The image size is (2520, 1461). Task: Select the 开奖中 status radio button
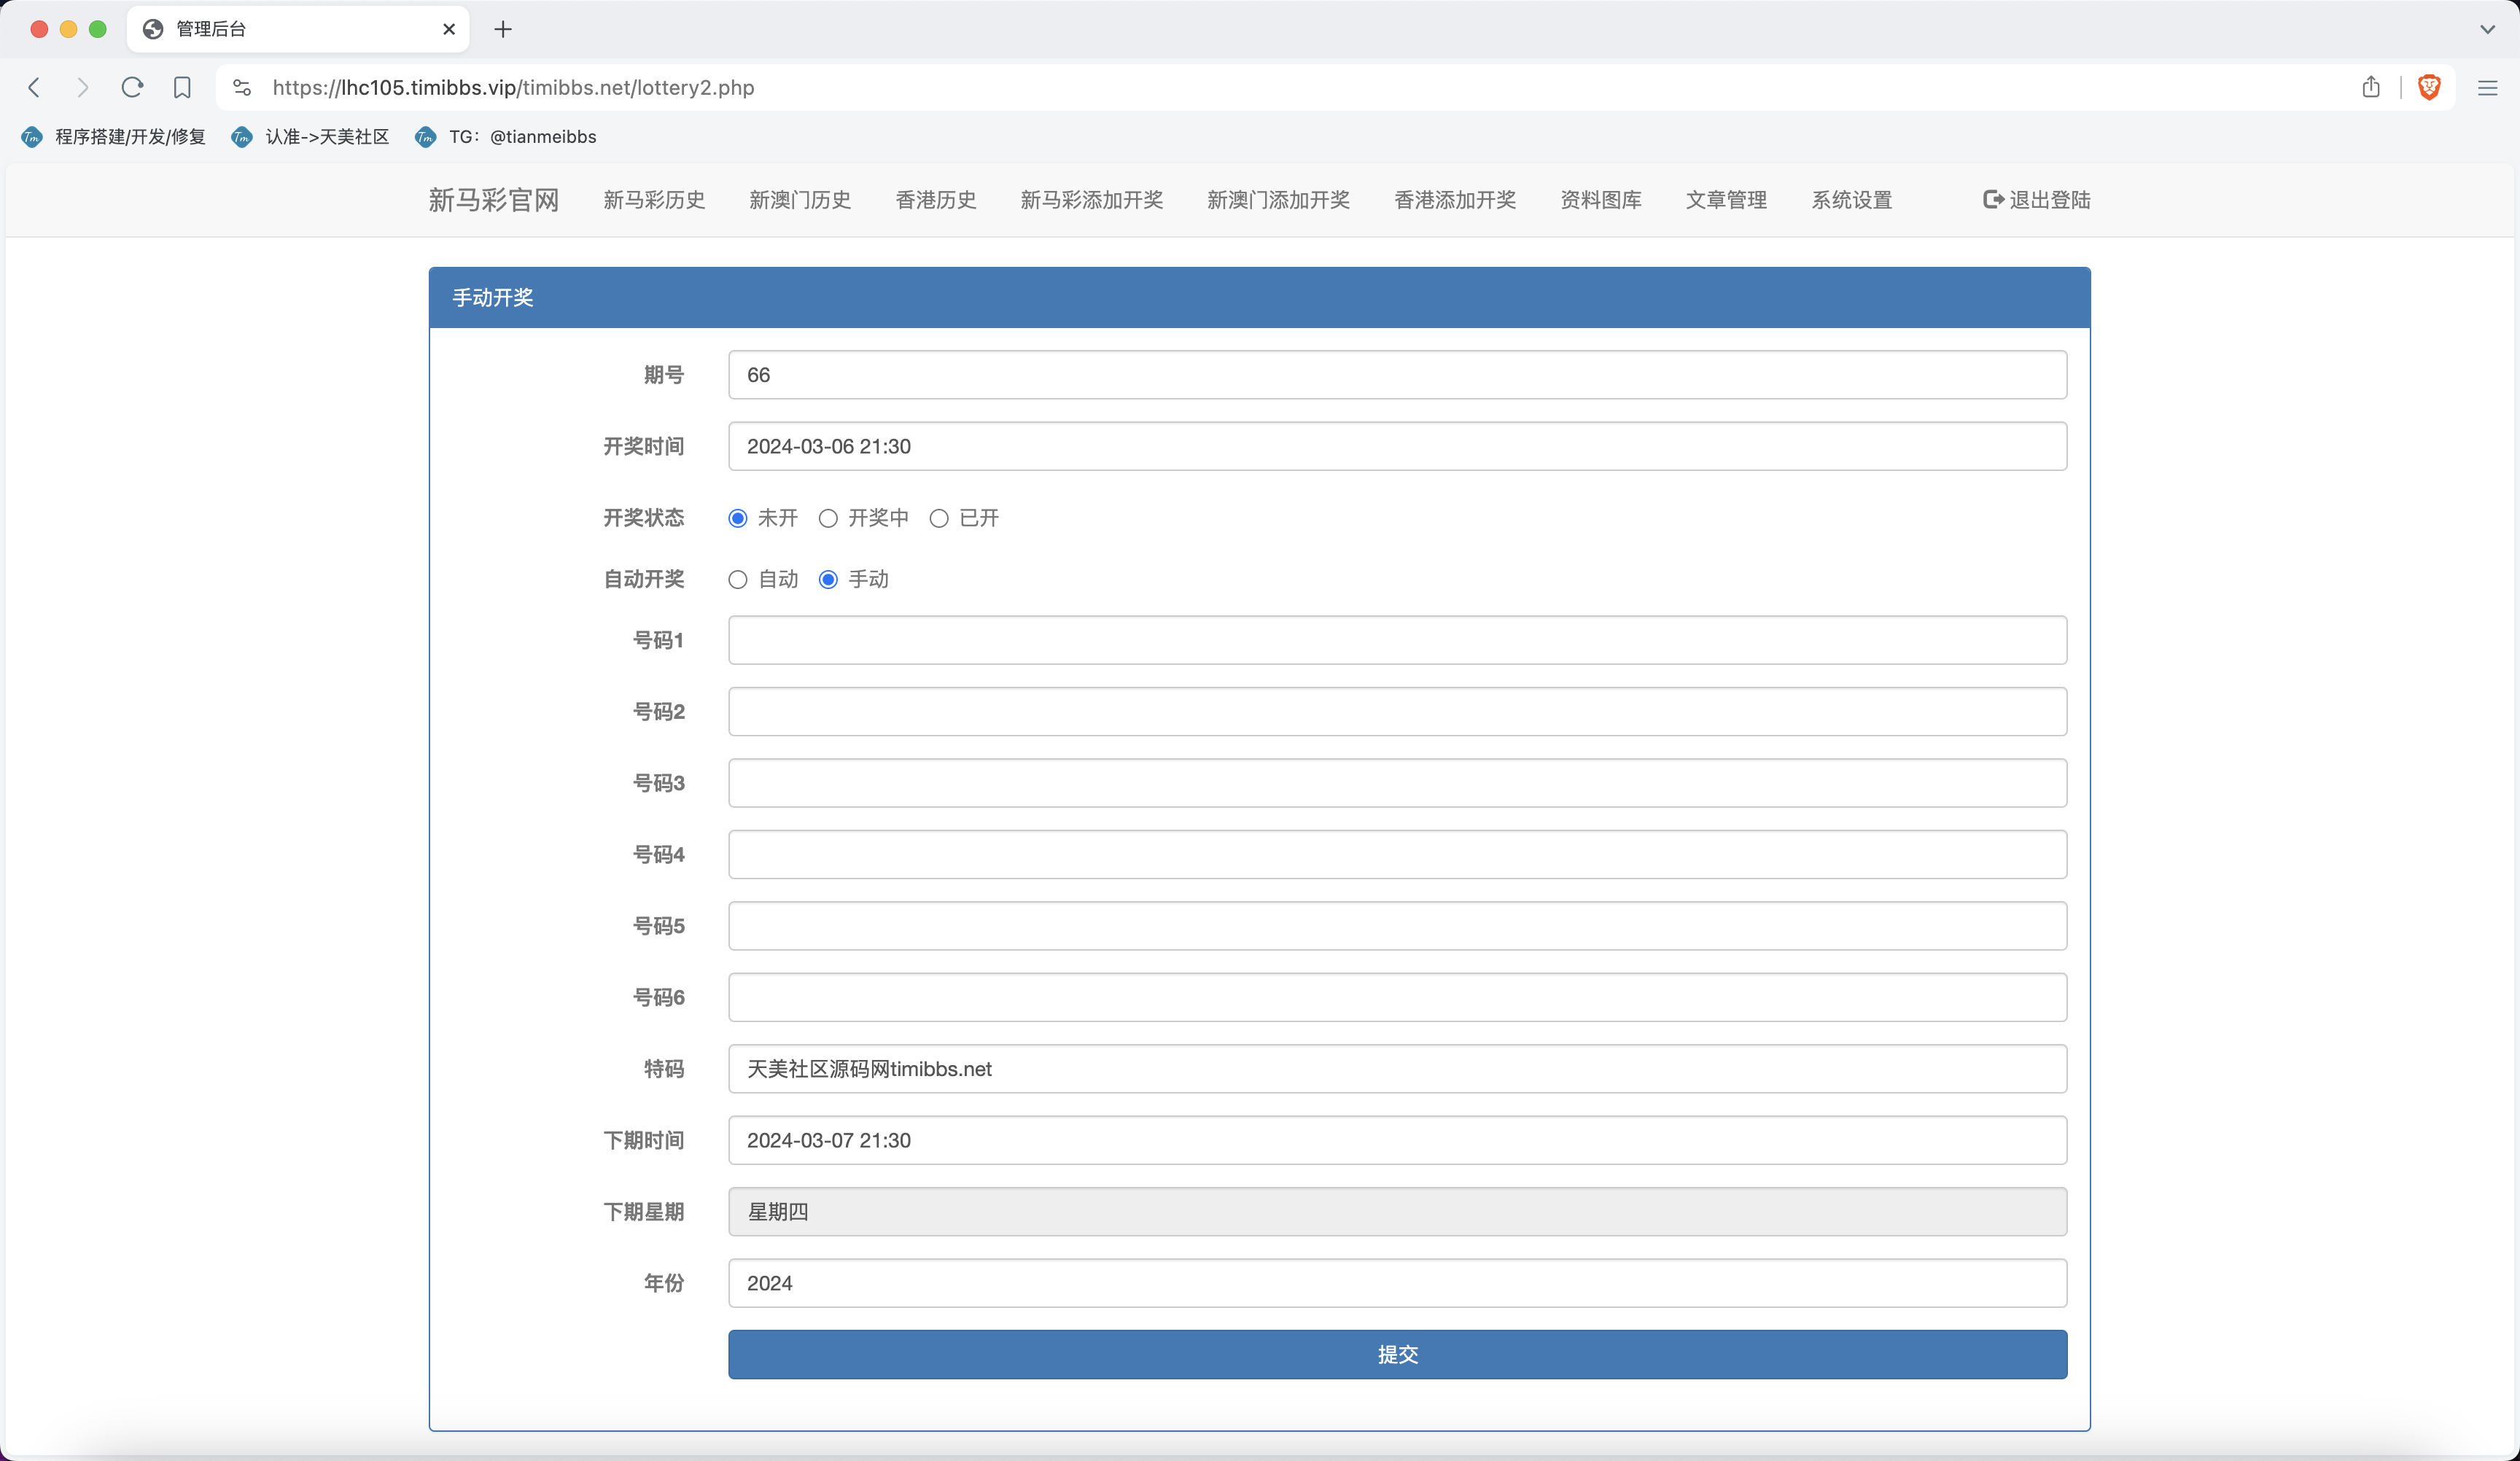click(x=828, y=518)
